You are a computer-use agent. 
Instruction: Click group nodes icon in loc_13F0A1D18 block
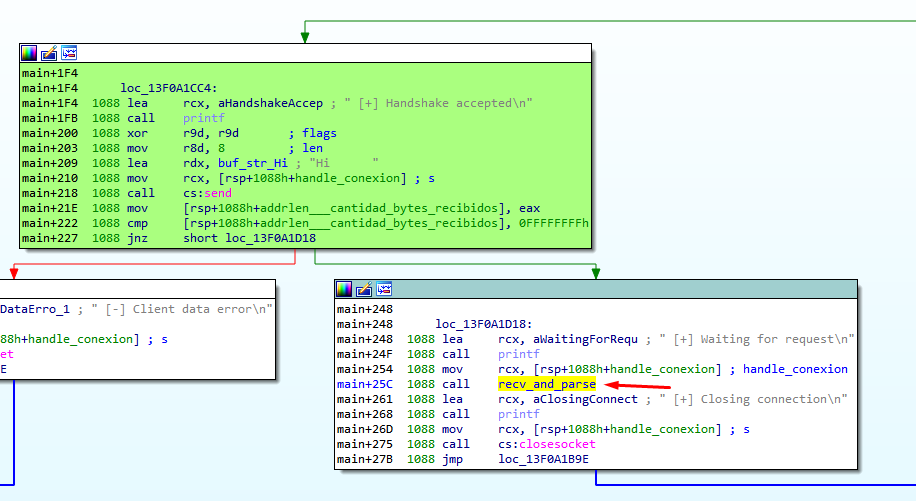(384, 289)
